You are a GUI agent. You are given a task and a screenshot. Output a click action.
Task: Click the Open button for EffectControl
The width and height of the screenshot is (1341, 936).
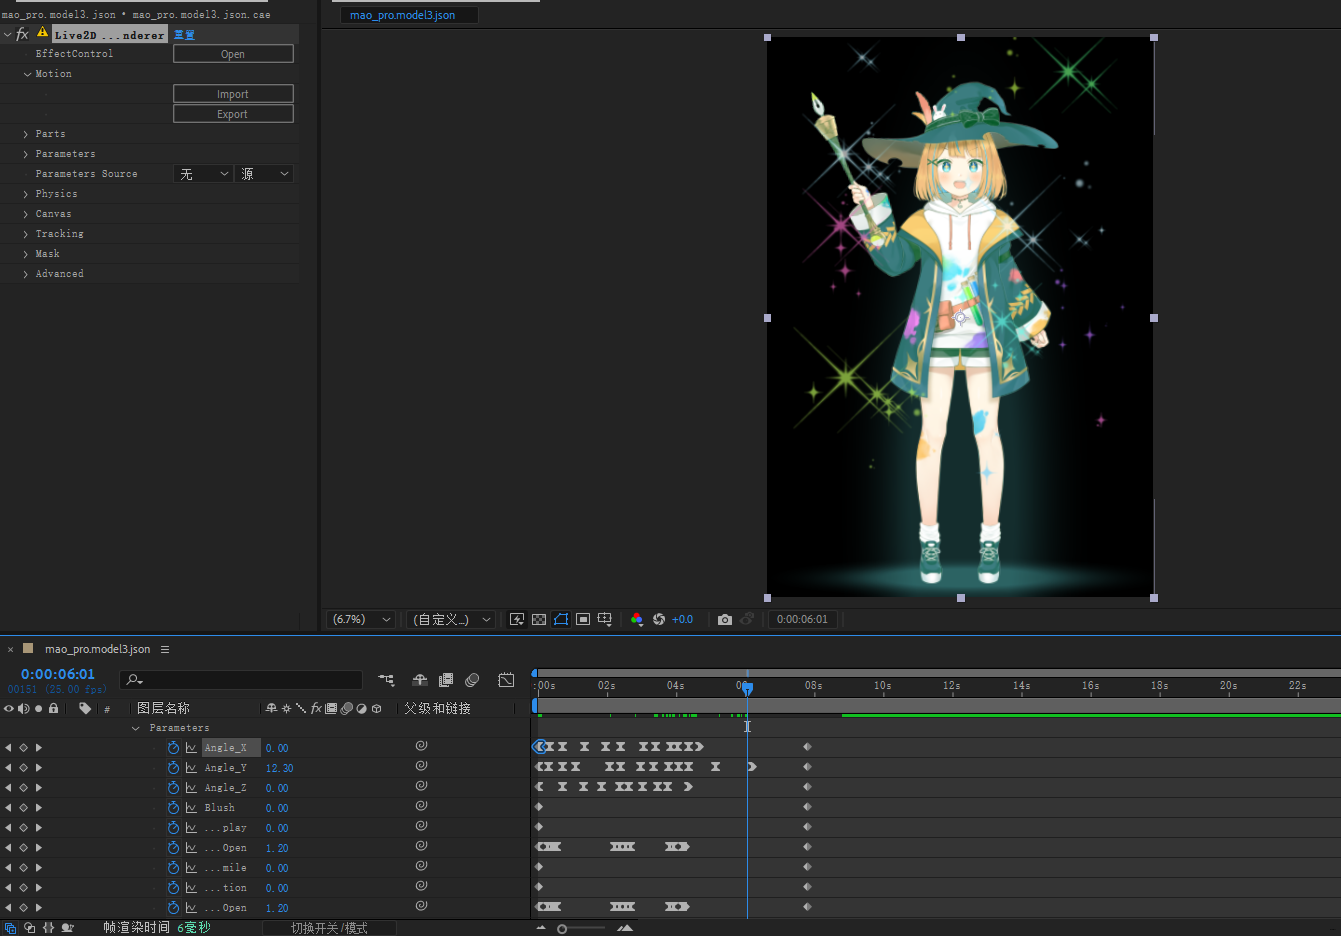233,54
